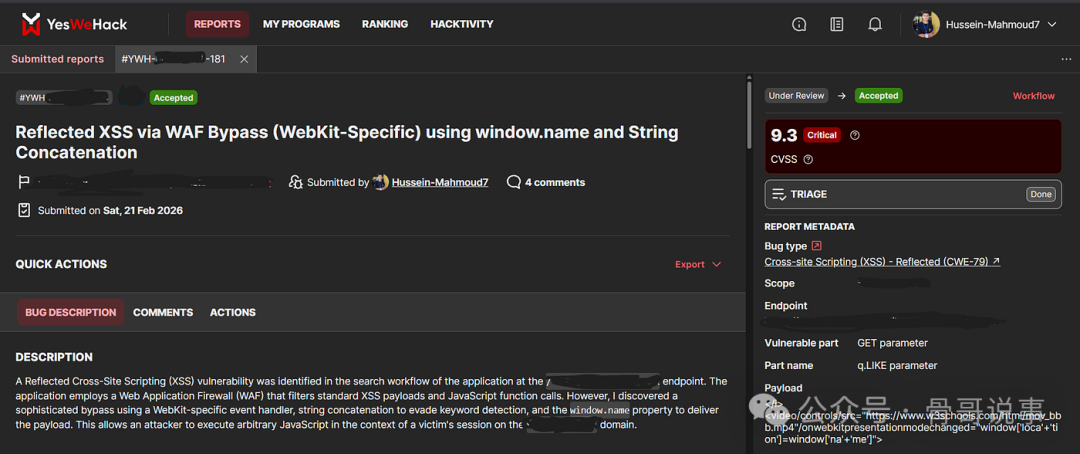Open the help circle icon in header

pos(799,24)
